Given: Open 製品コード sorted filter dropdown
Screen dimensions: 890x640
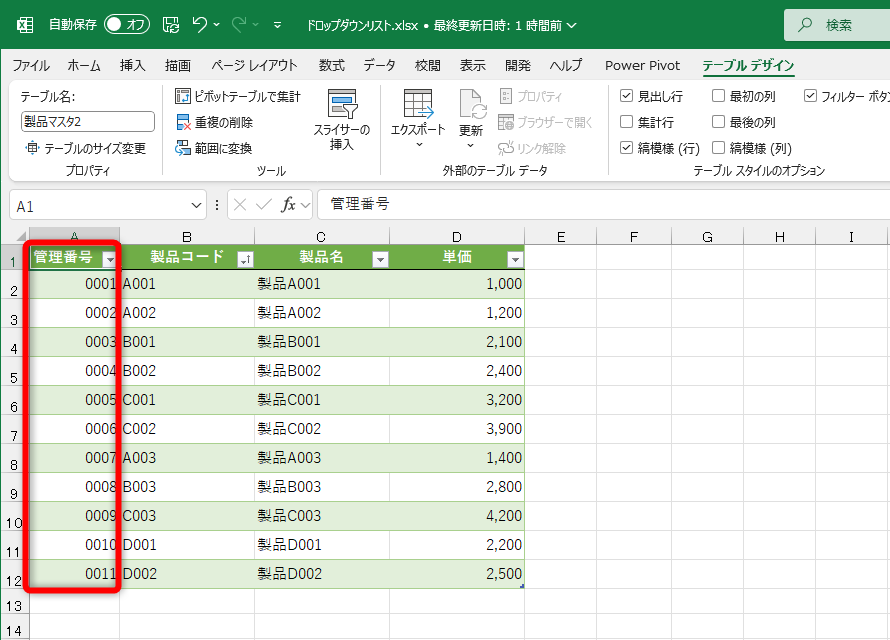Looking at the screenshot, I should pyautogui.click(x=245, y=260).
